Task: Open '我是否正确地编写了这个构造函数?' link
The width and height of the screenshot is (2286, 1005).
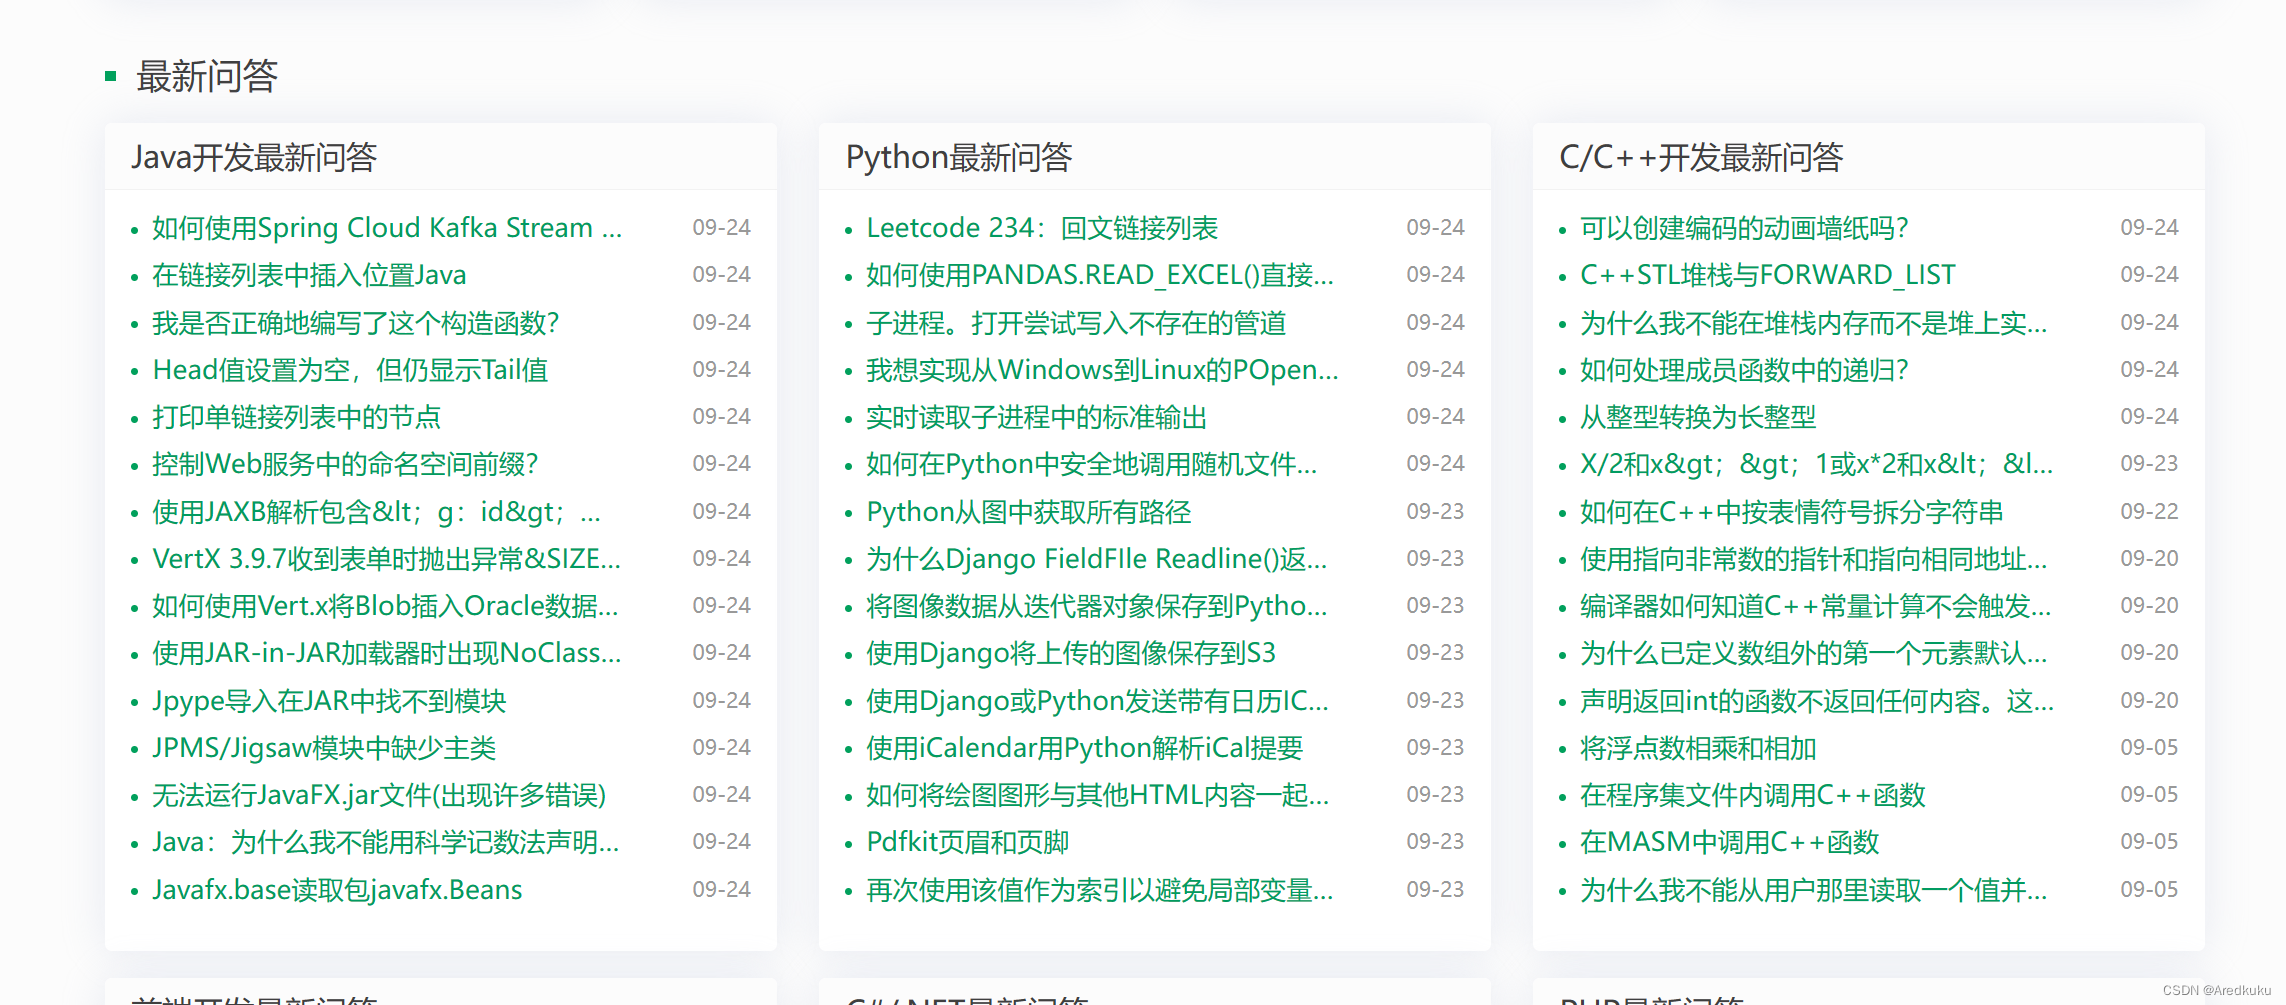Action: (355, 323)
